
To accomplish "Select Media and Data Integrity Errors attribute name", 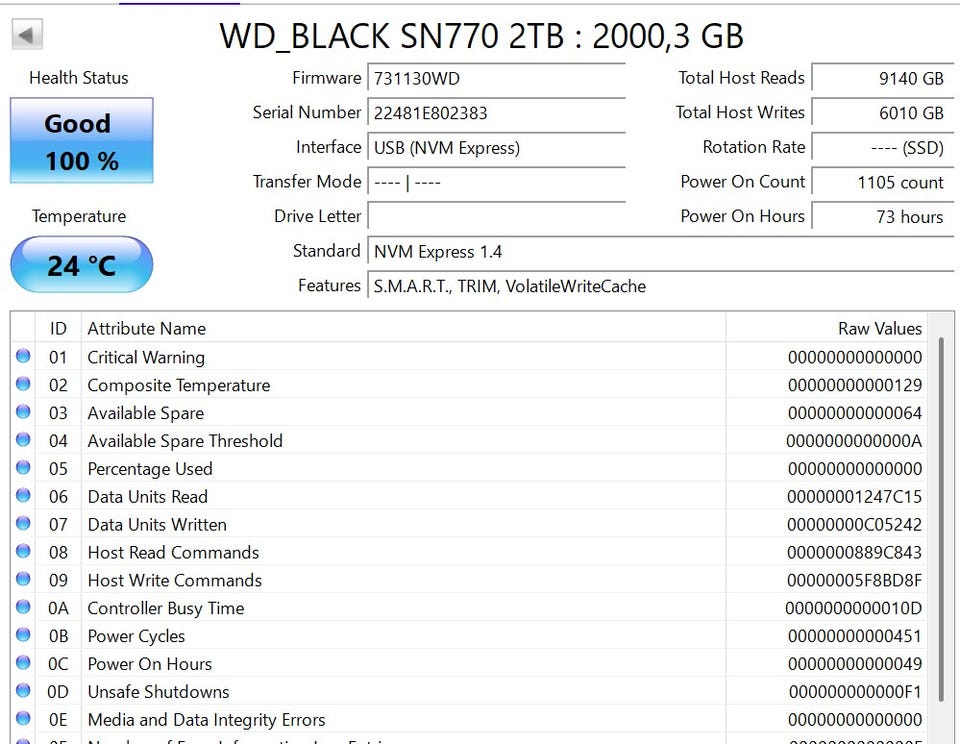I will click(x=206, y=720).
